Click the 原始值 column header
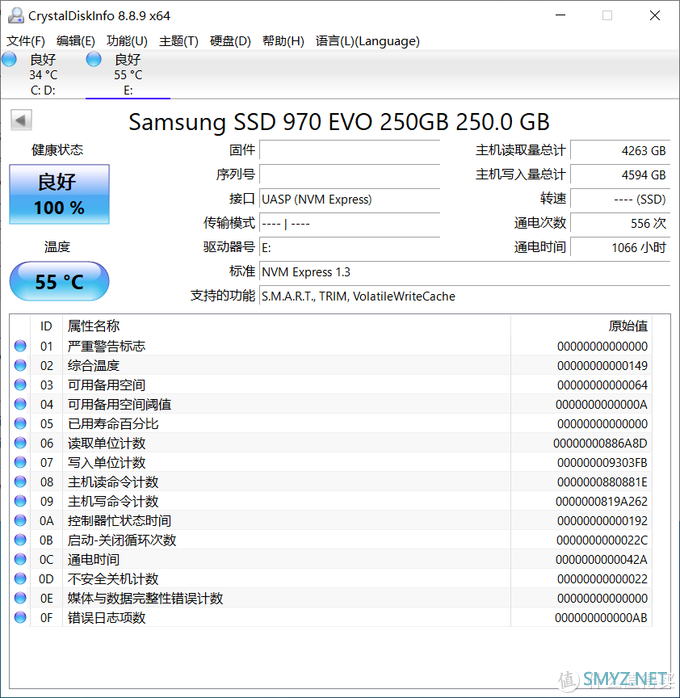680x698 pixels. [x=582, y=326]
